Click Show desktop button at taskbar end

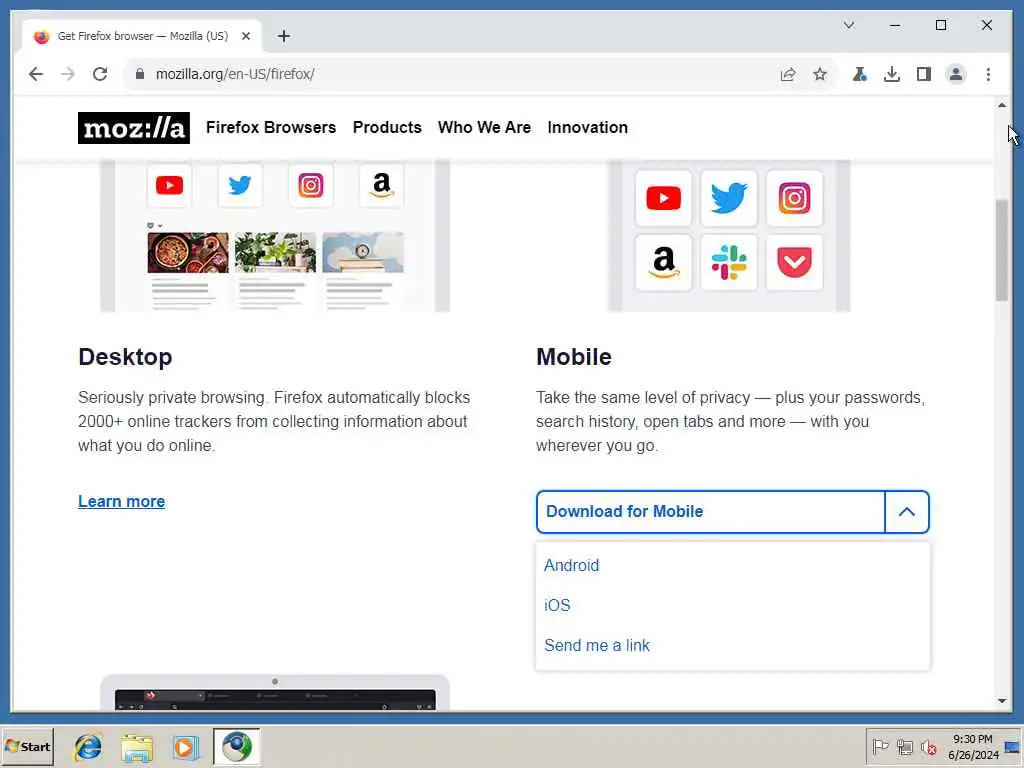click(x=1013, y=746)
